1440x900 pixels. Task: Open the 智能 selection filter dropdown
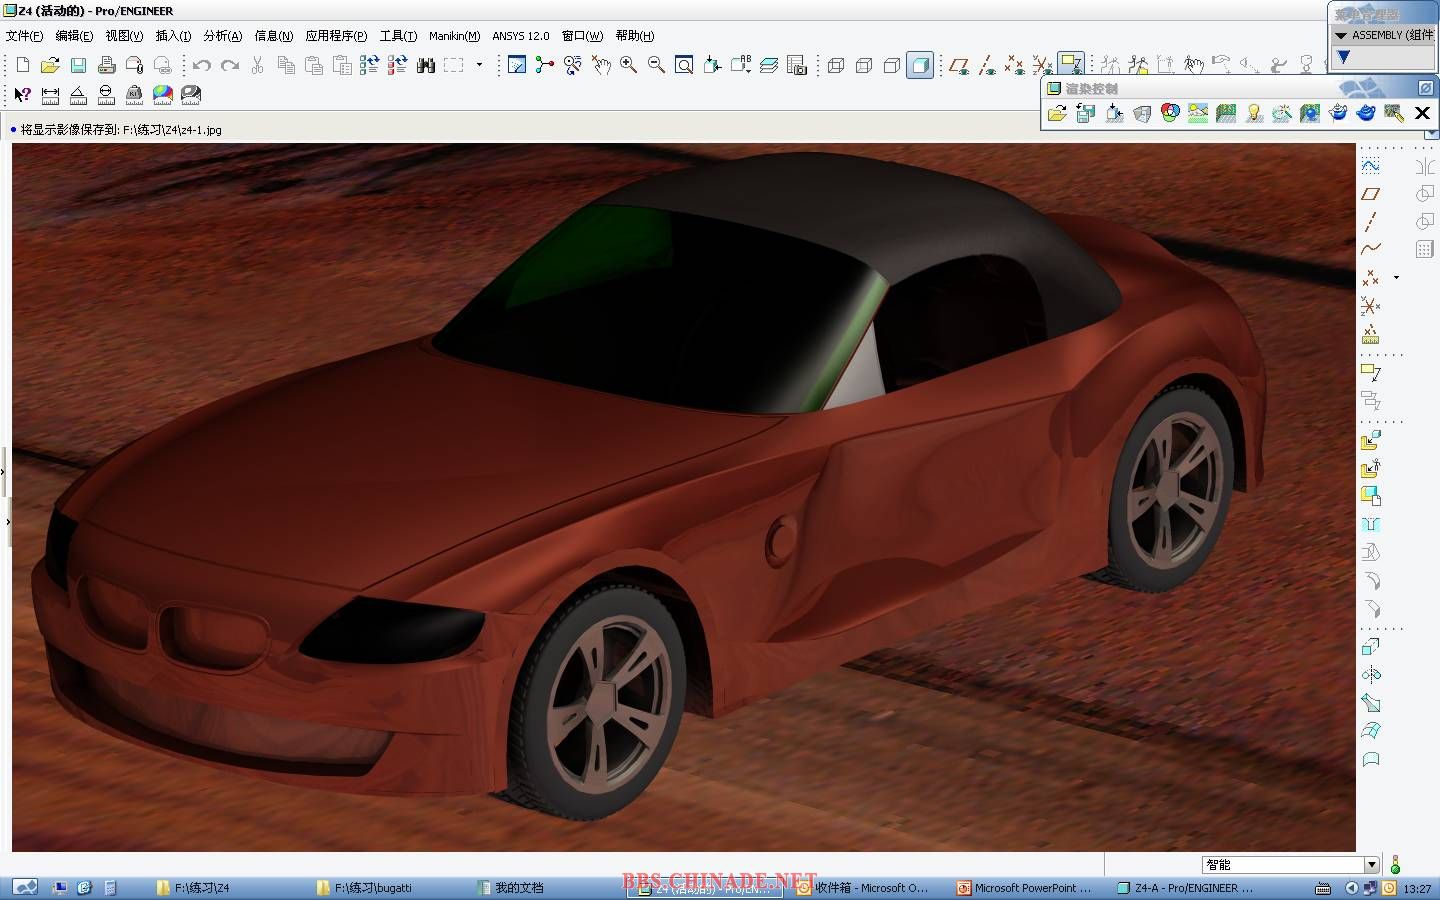pos(1371,865)
